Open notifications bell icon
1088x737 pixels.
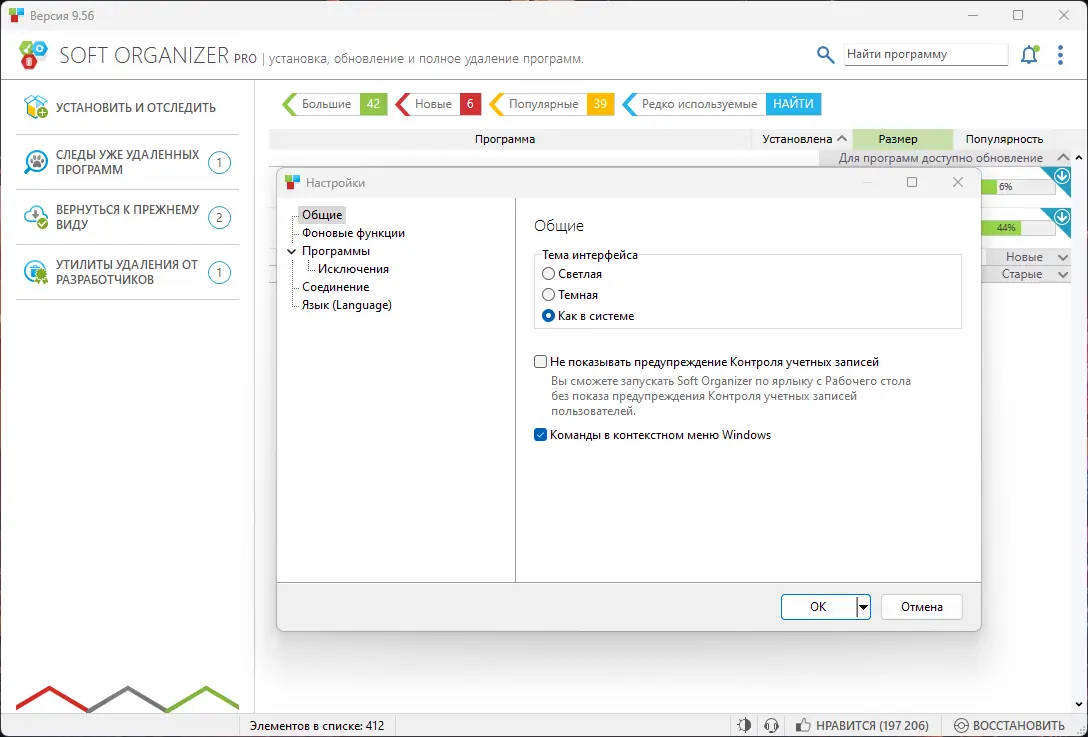(x=1030, y=55)
